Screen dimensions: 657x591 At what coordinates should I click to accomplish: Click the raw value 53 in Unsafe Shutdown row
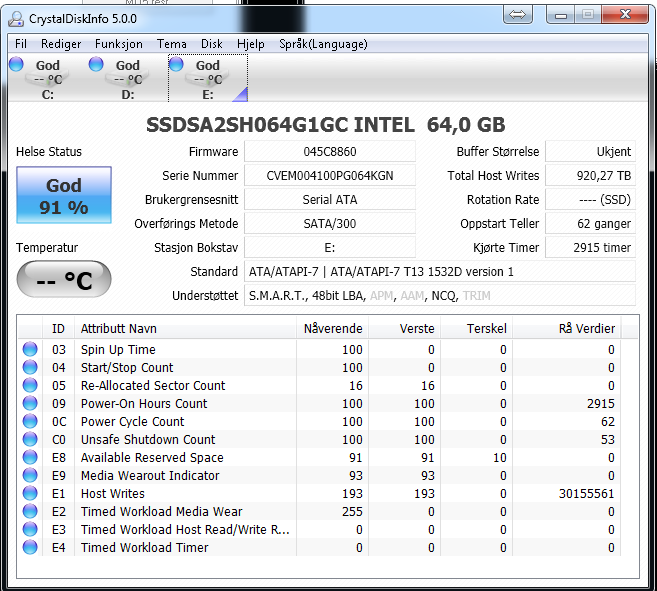click(x=608, y=439)
